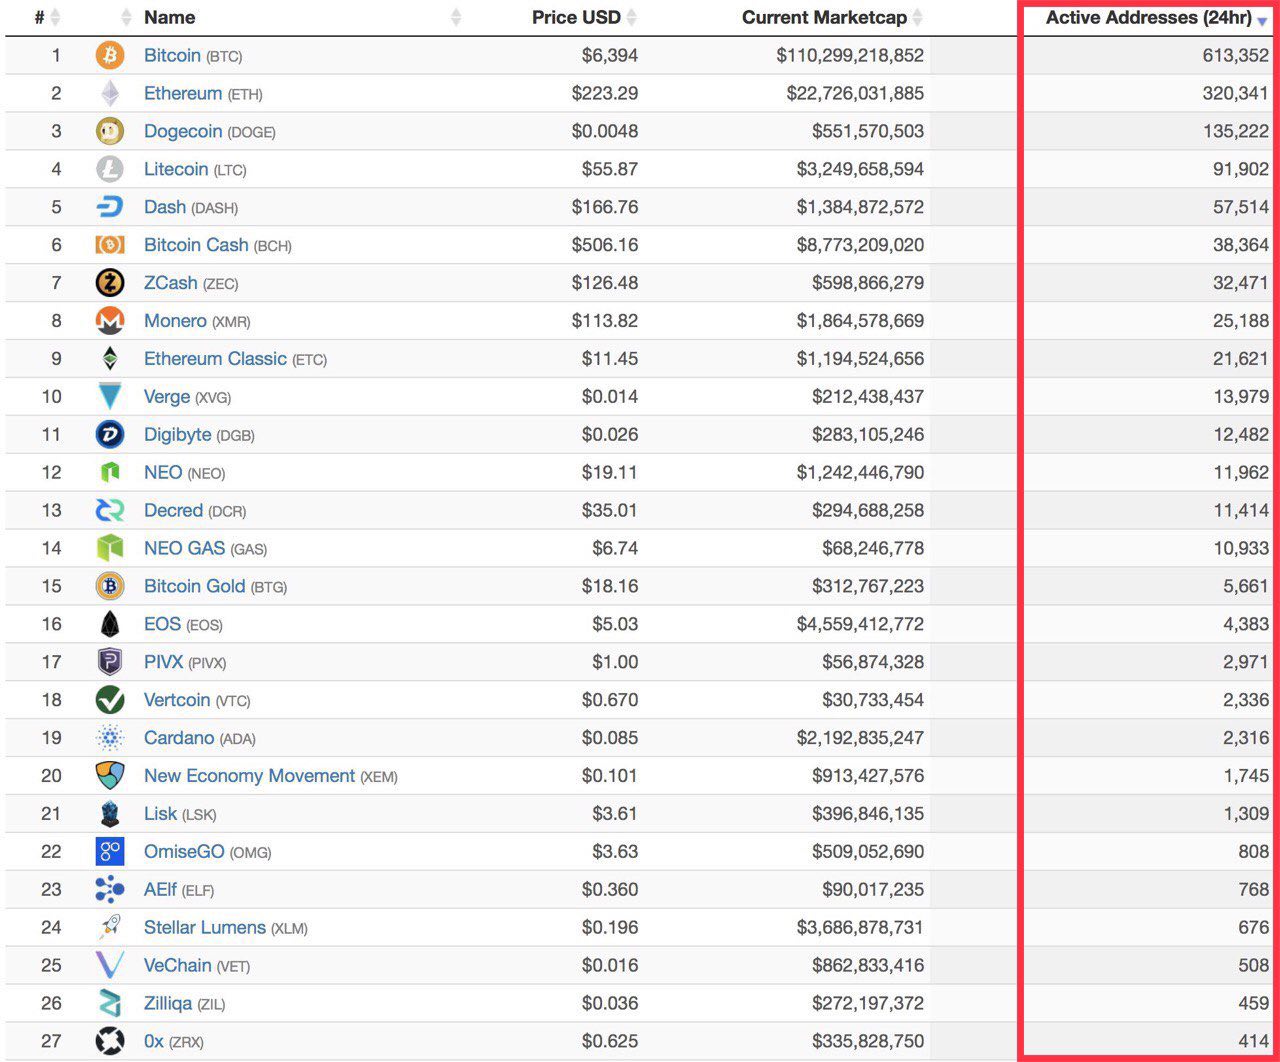Click the Ethereum Classic logo icon
Image resolution: width=1280 pixels, height=1062 pixels.
tap(110, 359)
